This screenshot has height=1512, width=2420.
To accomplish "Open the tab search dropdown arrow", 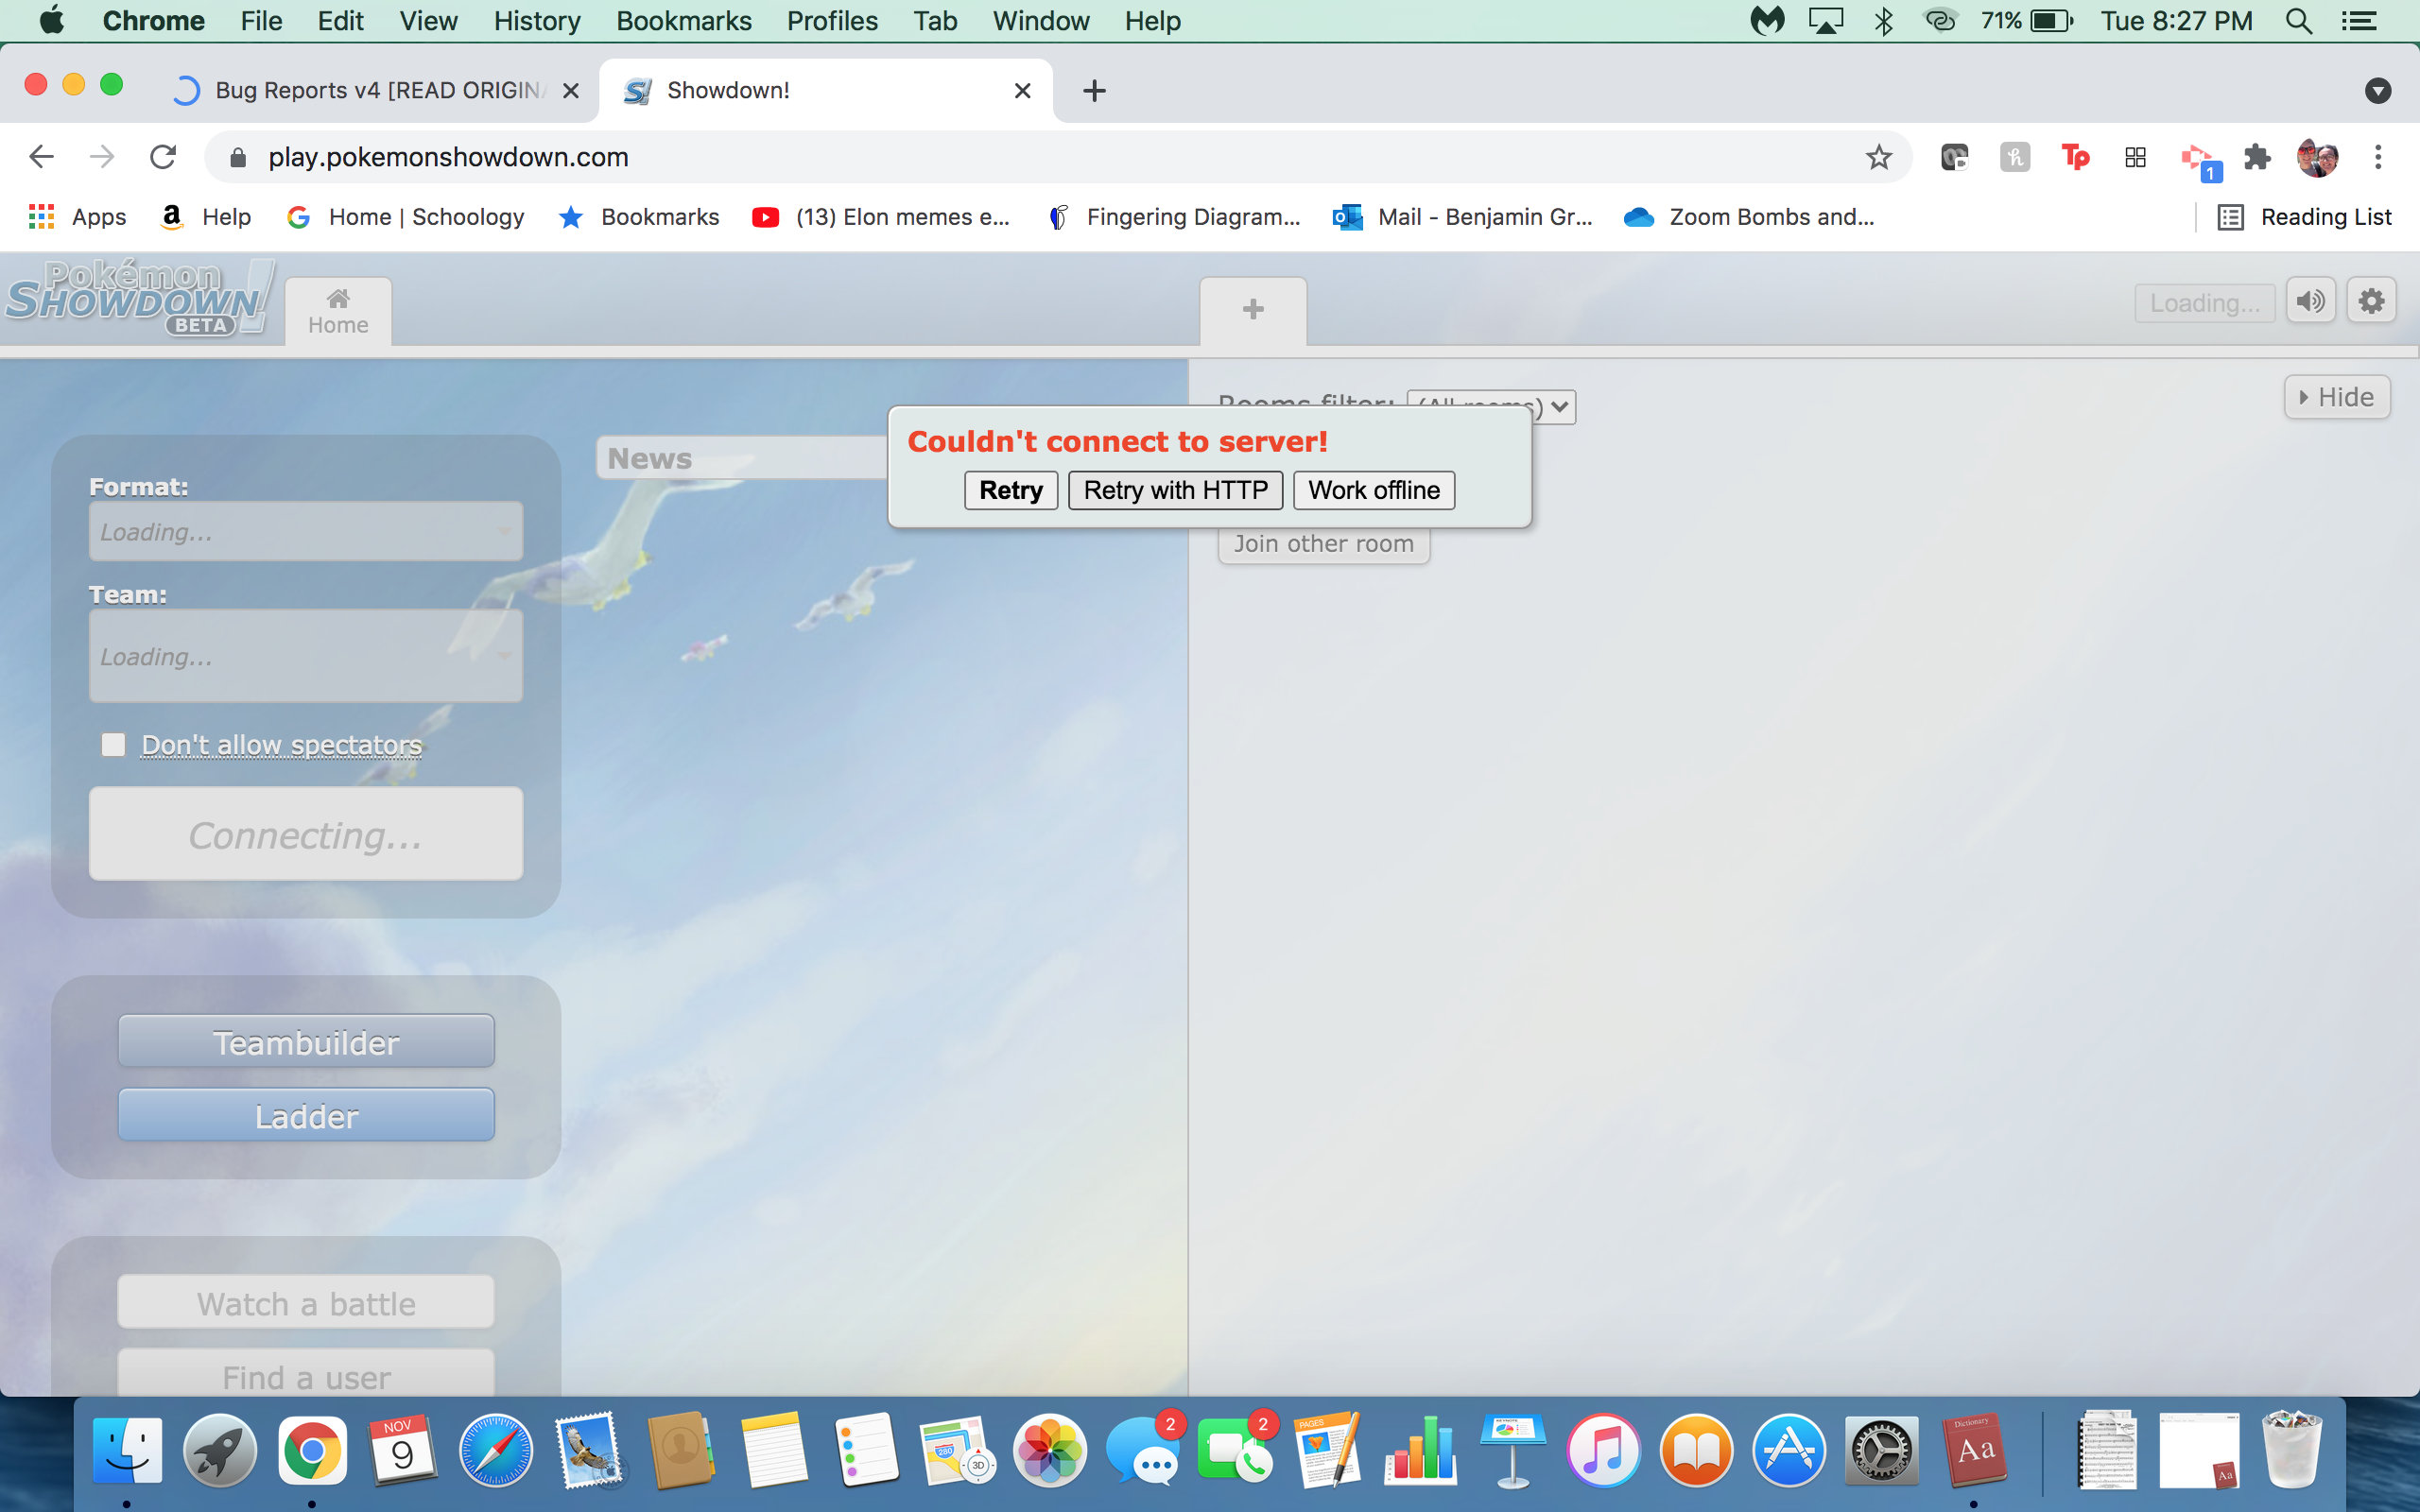I will 2378,91.
